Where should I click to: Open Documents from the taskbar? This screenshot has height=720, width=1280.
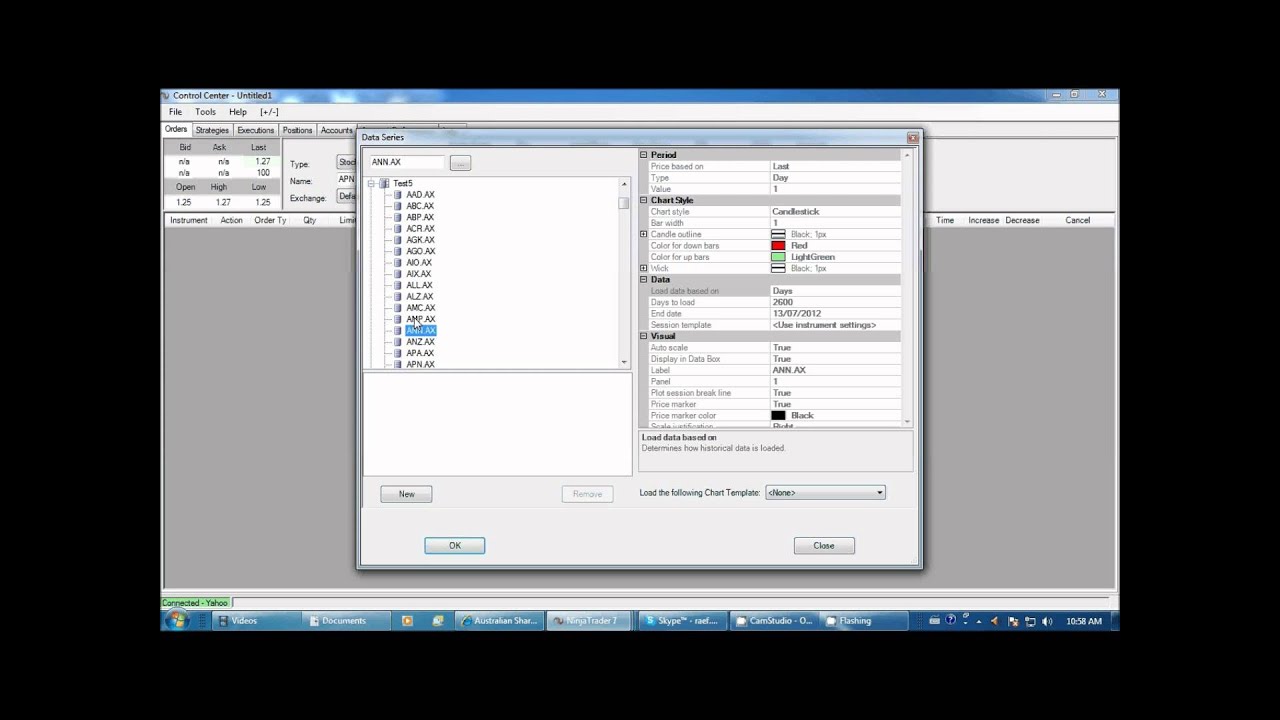pyautogui.click(x=343, y=621)
